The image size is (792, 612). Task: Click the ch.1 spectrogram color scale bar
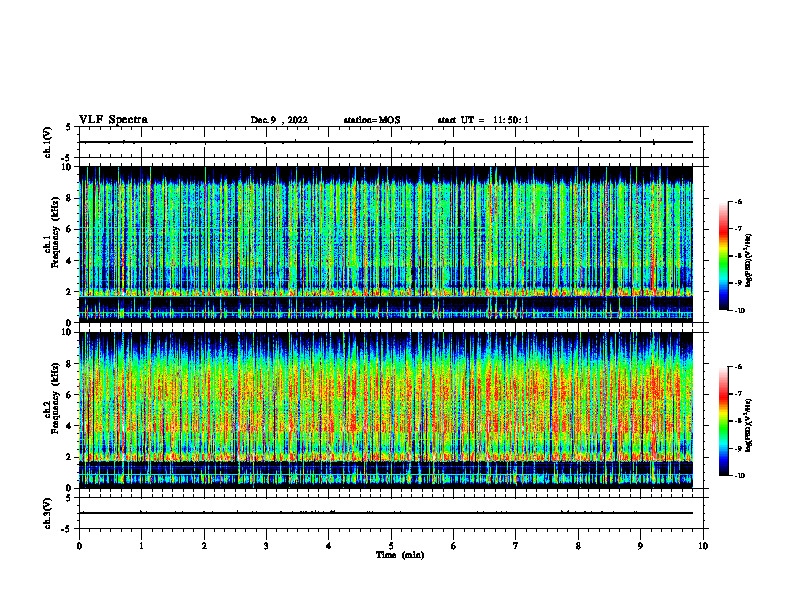pyautogui.click(x=723, y=256)
